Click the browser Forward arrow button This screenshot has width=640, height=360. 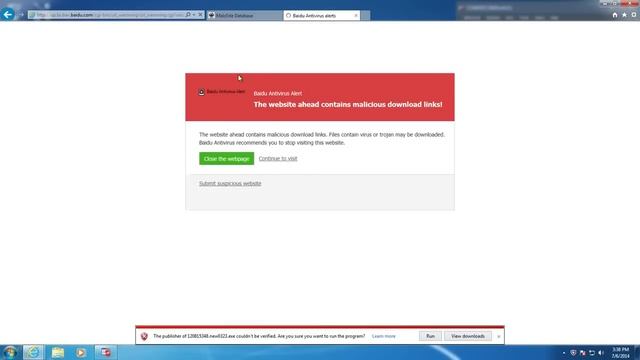click(21, 15)
